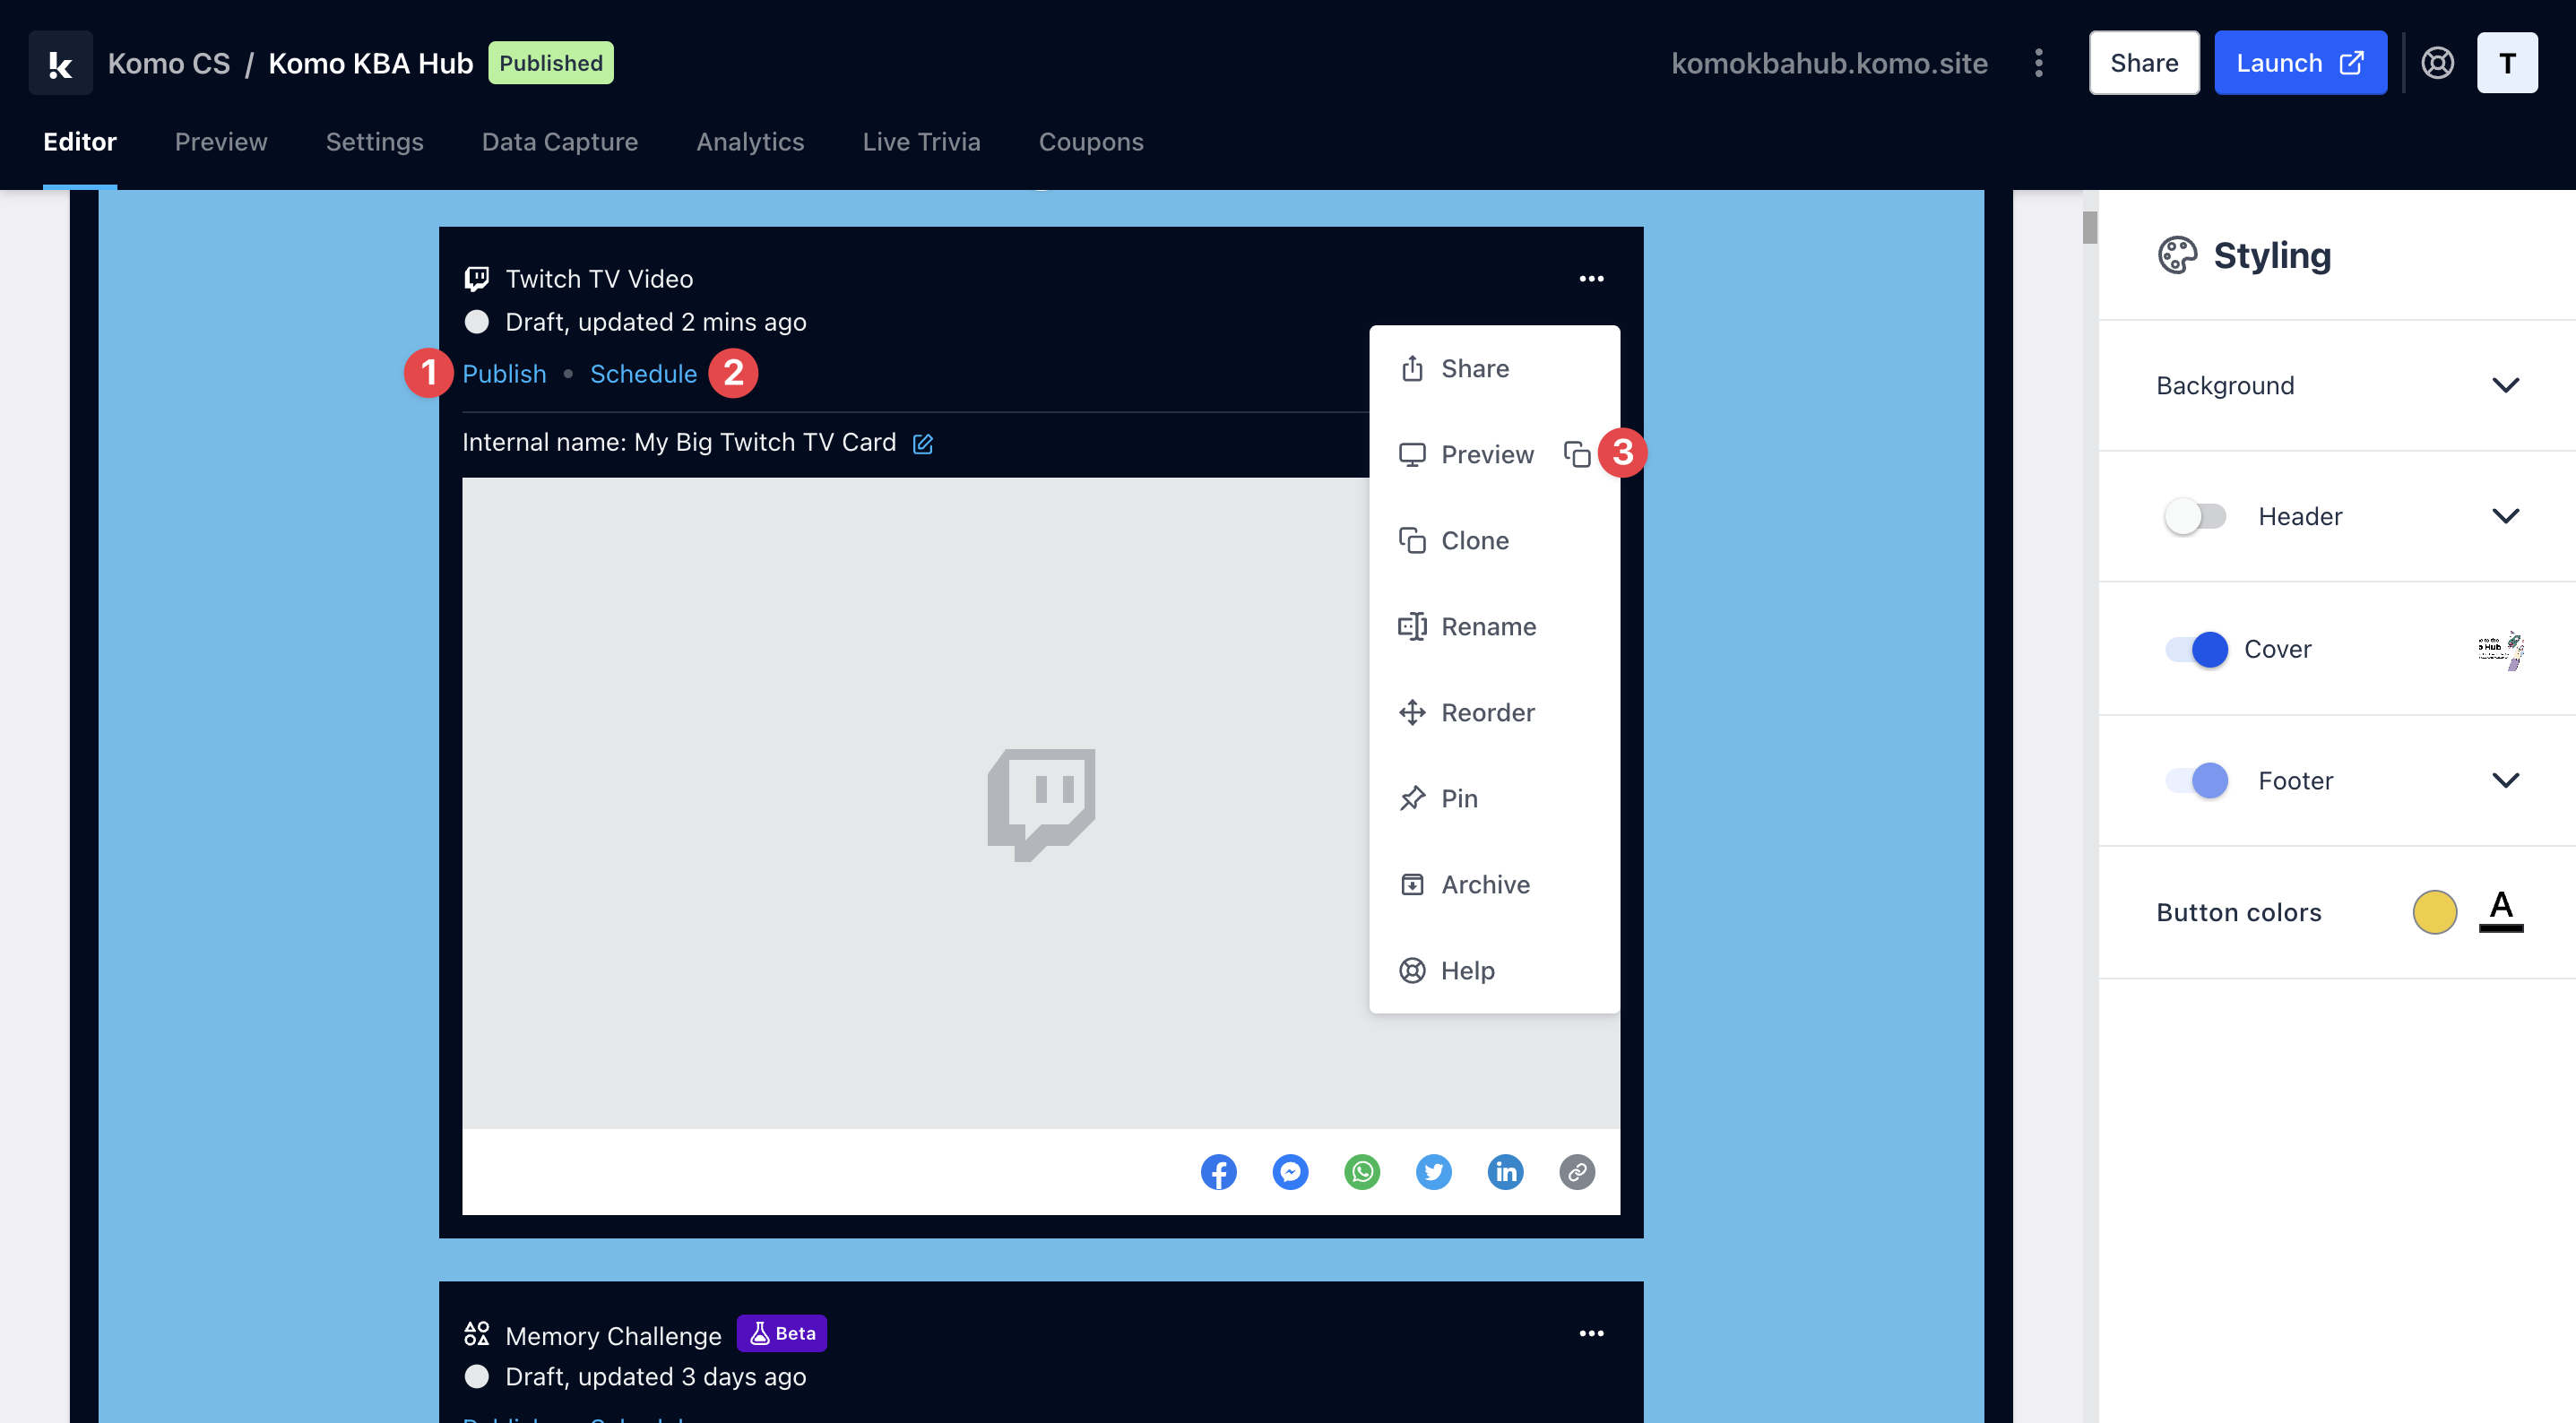2576x1423 pixels.
Task: Expand the Background styling section
Action: pos(2505,385)
